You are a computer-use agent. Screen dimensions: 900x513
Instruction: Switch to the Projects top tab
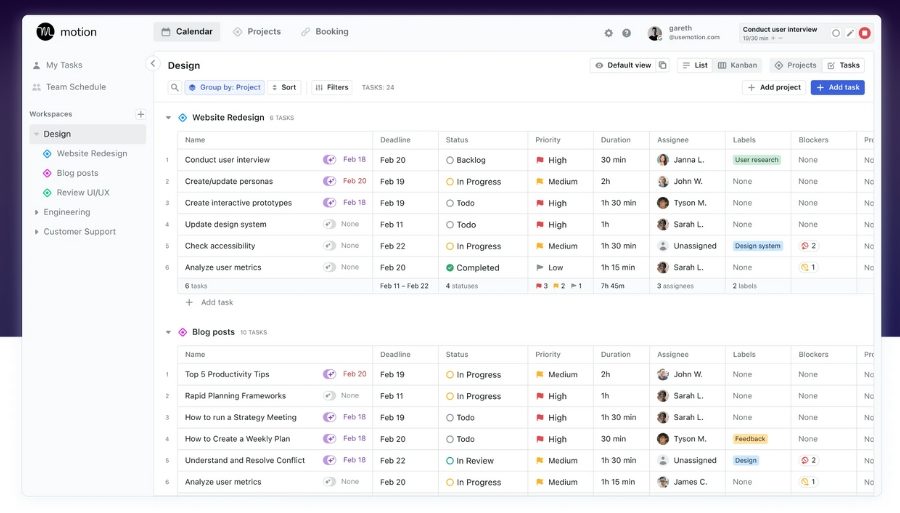point(257,32)
